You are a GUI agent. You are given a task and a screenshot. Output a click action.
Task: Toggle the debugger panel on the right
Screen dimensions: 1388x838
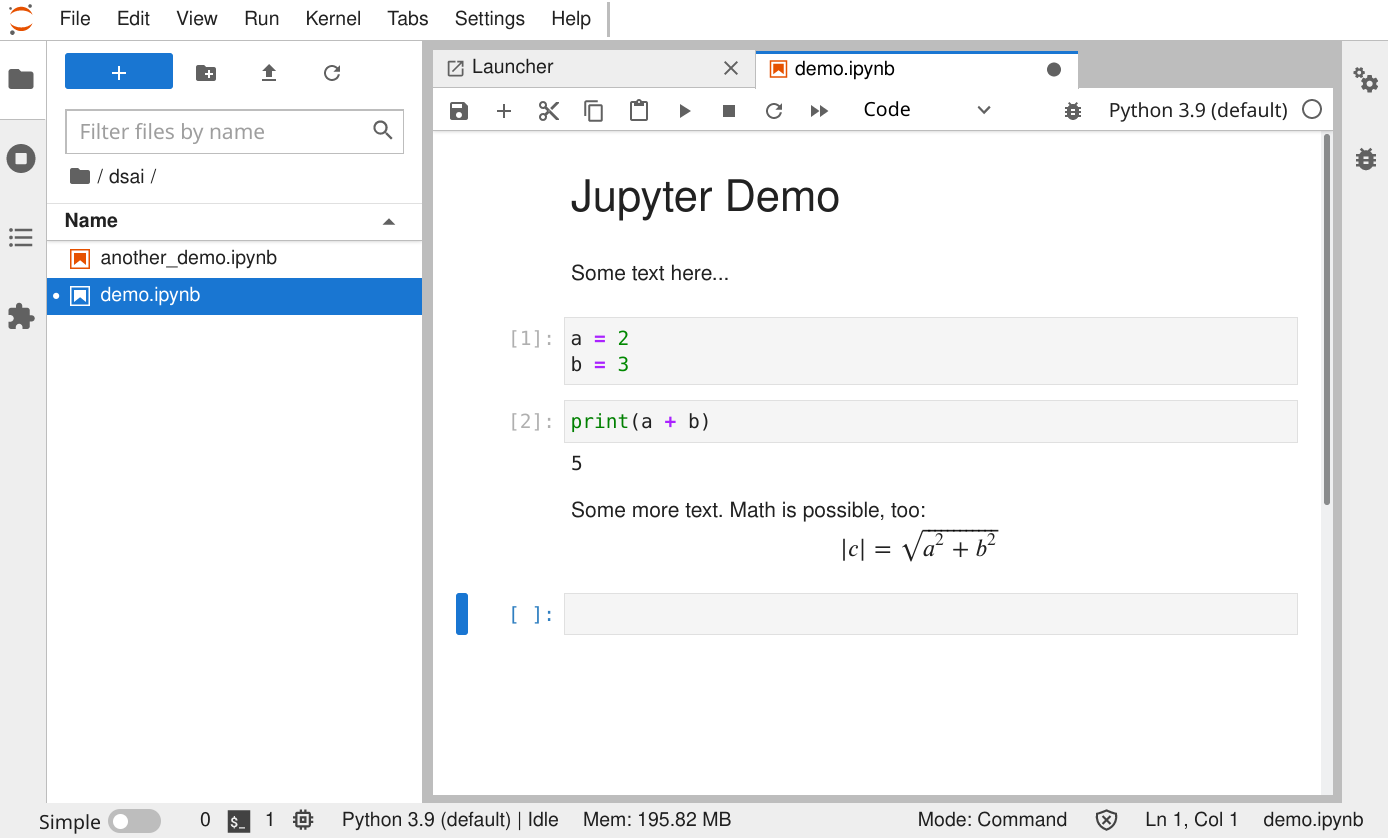(1366, 158)
